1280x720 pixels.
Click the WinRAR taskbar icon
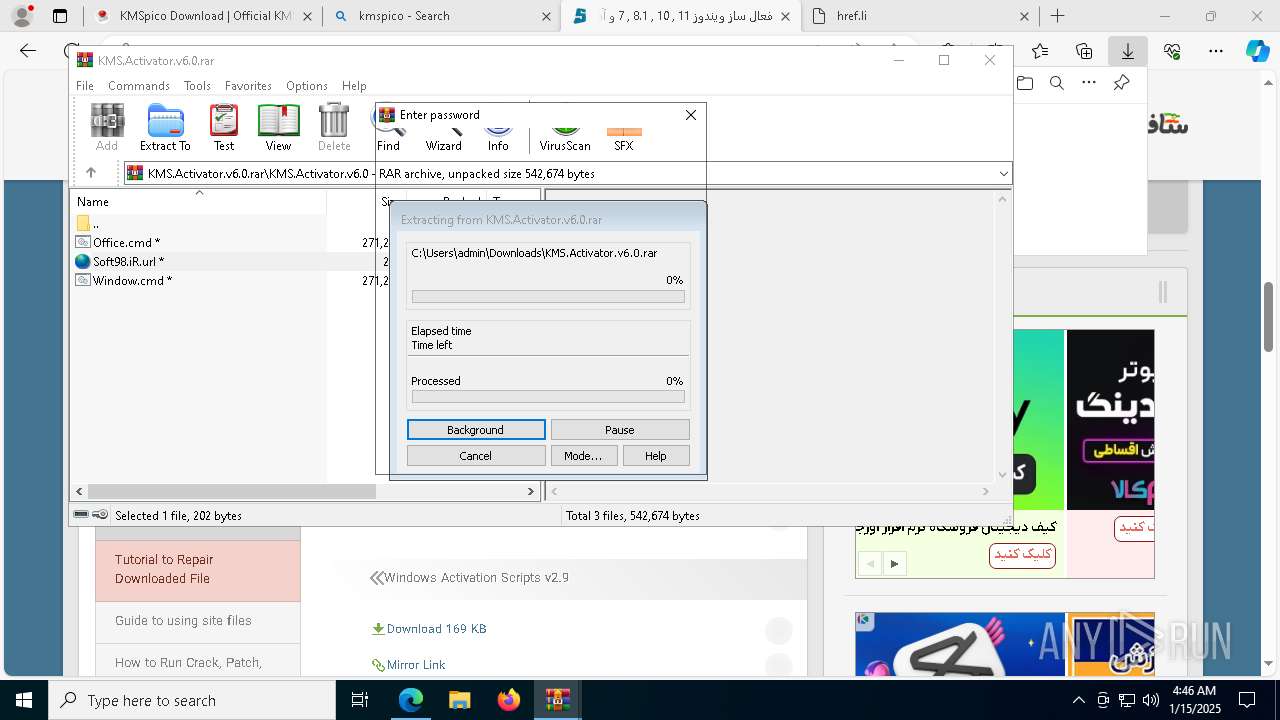(x=558, y=700)
